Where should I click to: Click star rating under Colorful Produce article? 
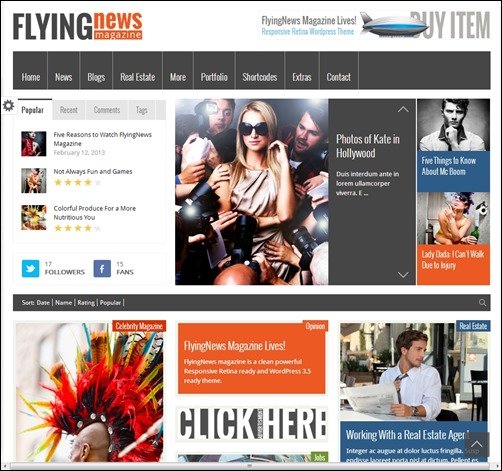(77, 228)
